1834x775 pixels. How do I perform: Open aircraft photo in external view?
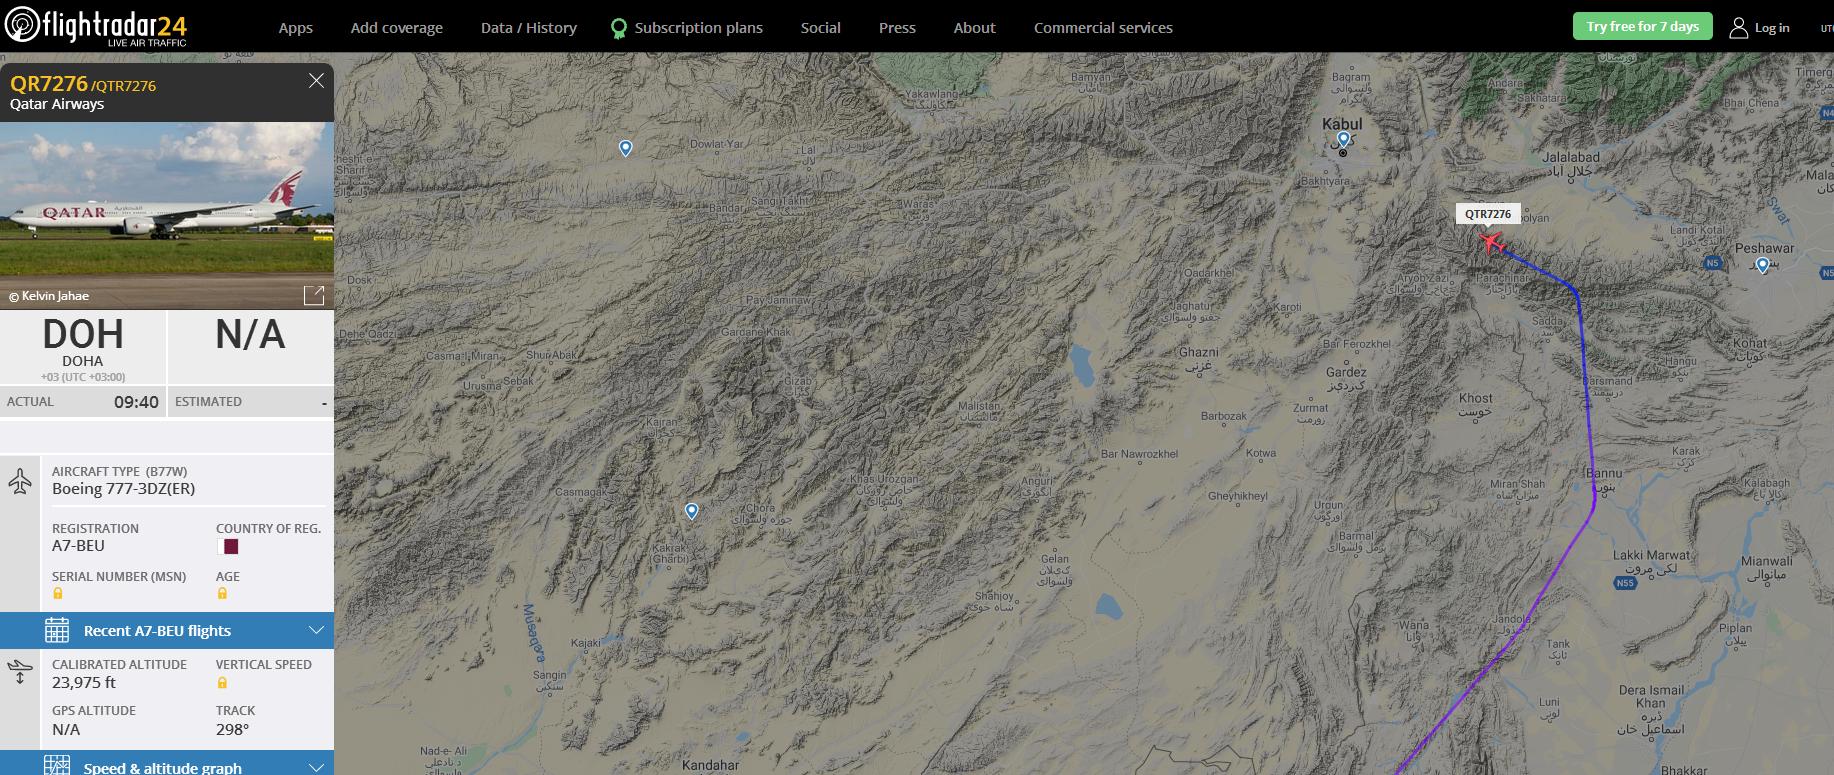(314, 295)
